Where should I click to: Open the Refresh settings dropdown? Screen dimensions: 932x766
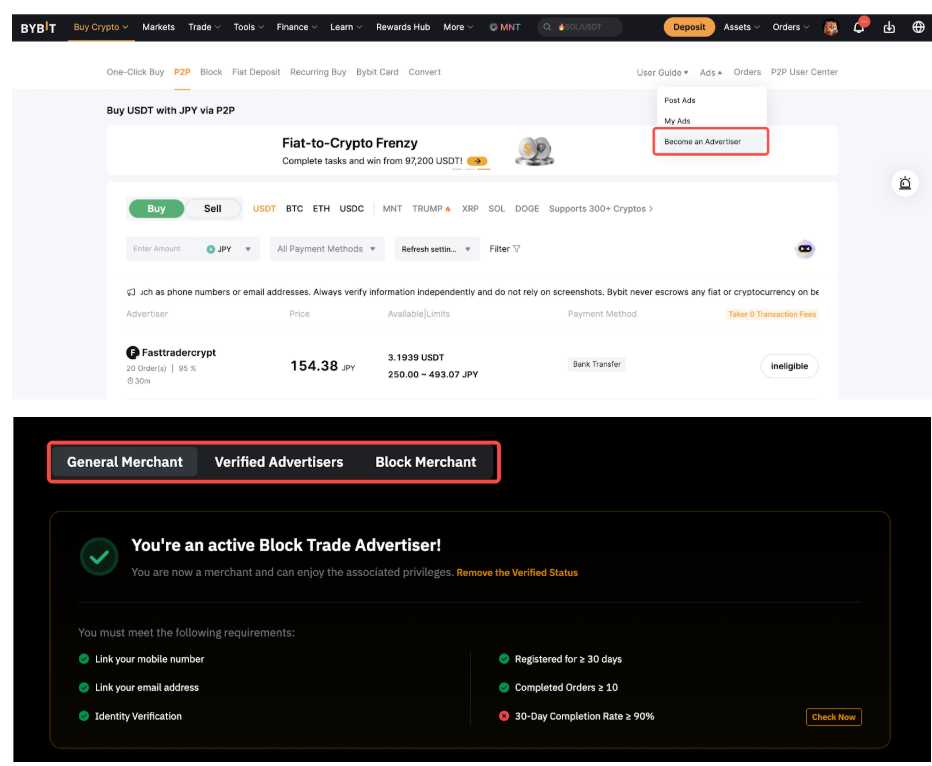[x=436, y=249]
